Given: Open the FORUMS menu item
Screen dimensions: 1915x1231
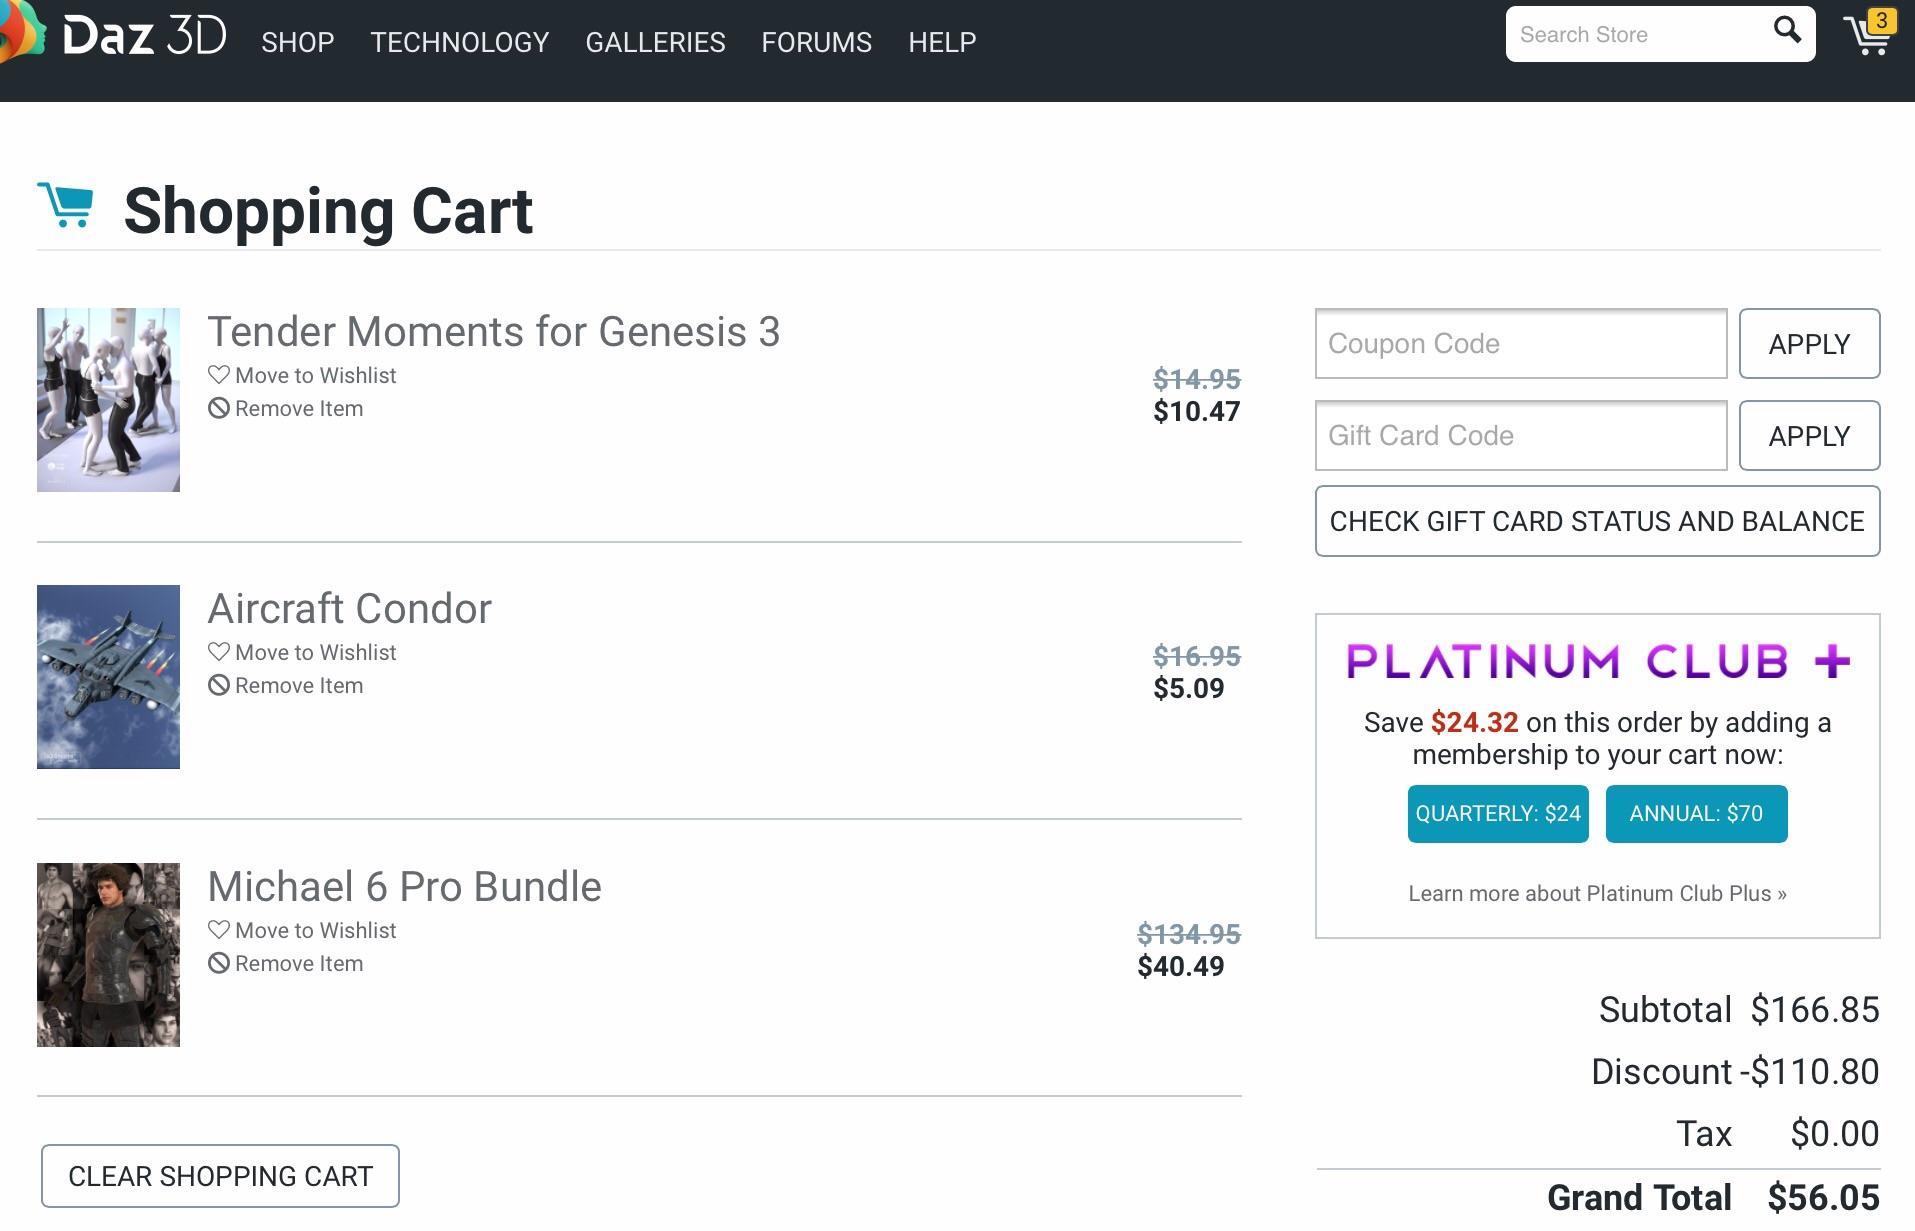Looking at the screenshot, I should (x=816, y=42).
